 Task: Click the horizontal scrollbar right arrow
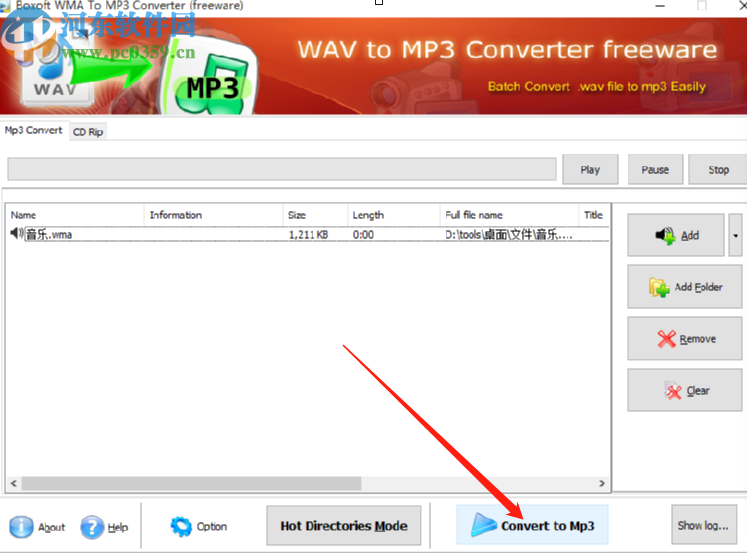click(x=602, y=483)
